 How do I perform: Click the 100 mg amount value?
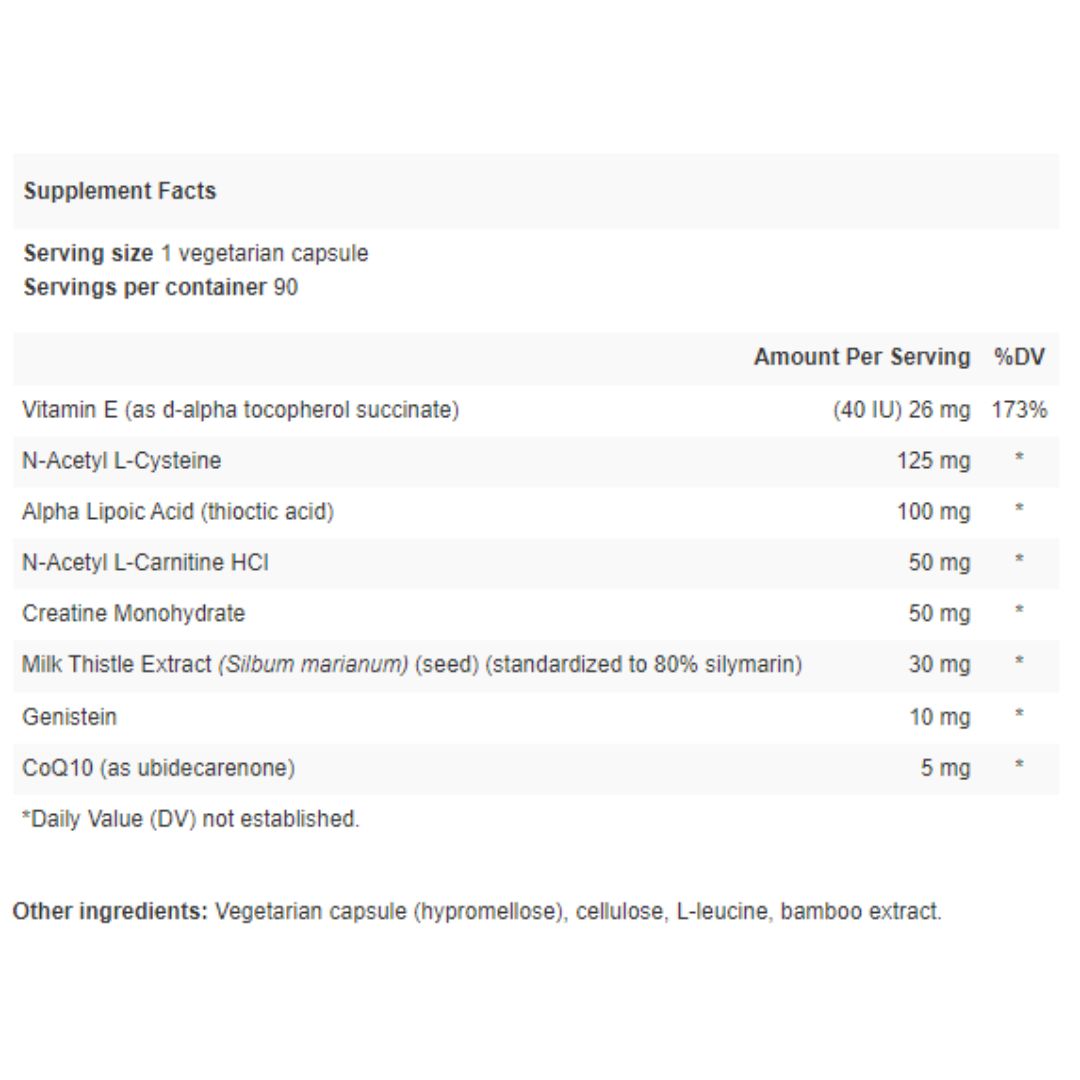[933, 512]
